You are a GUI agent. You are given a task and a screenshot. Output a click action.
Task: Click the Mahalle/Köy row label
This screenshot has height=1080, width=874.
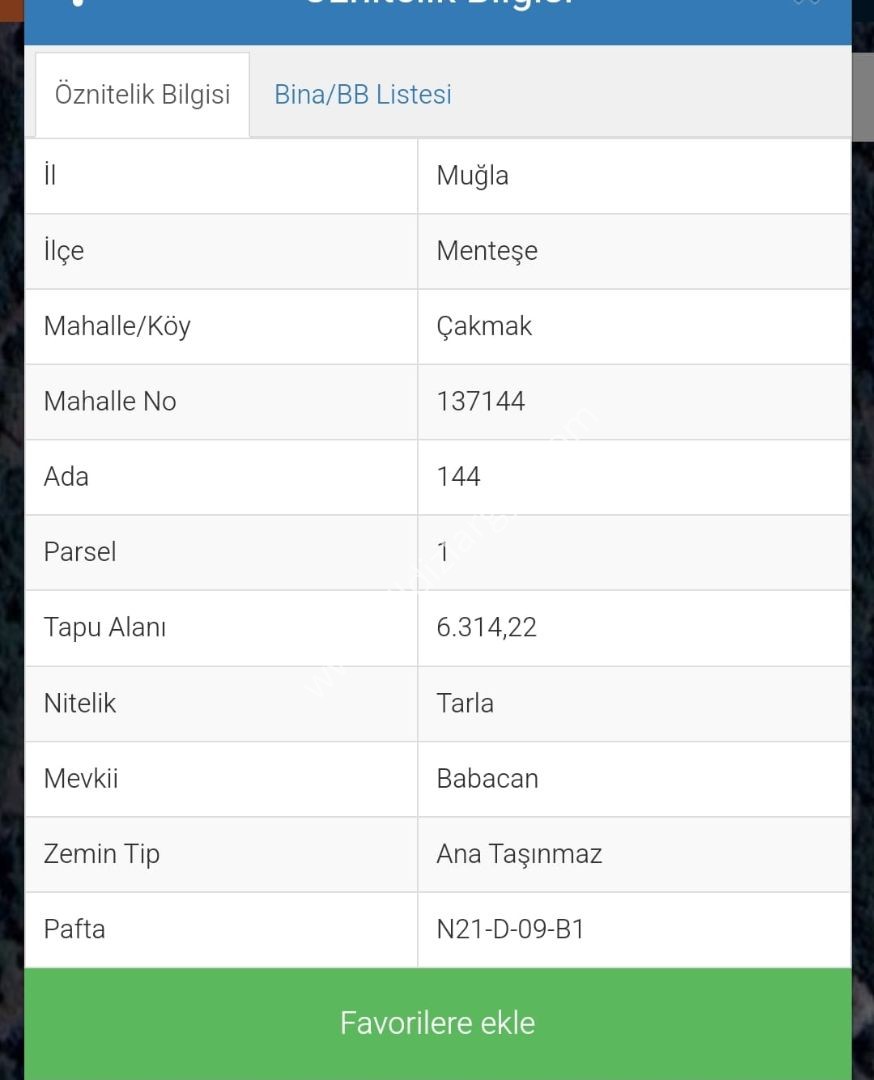(117, 326)
